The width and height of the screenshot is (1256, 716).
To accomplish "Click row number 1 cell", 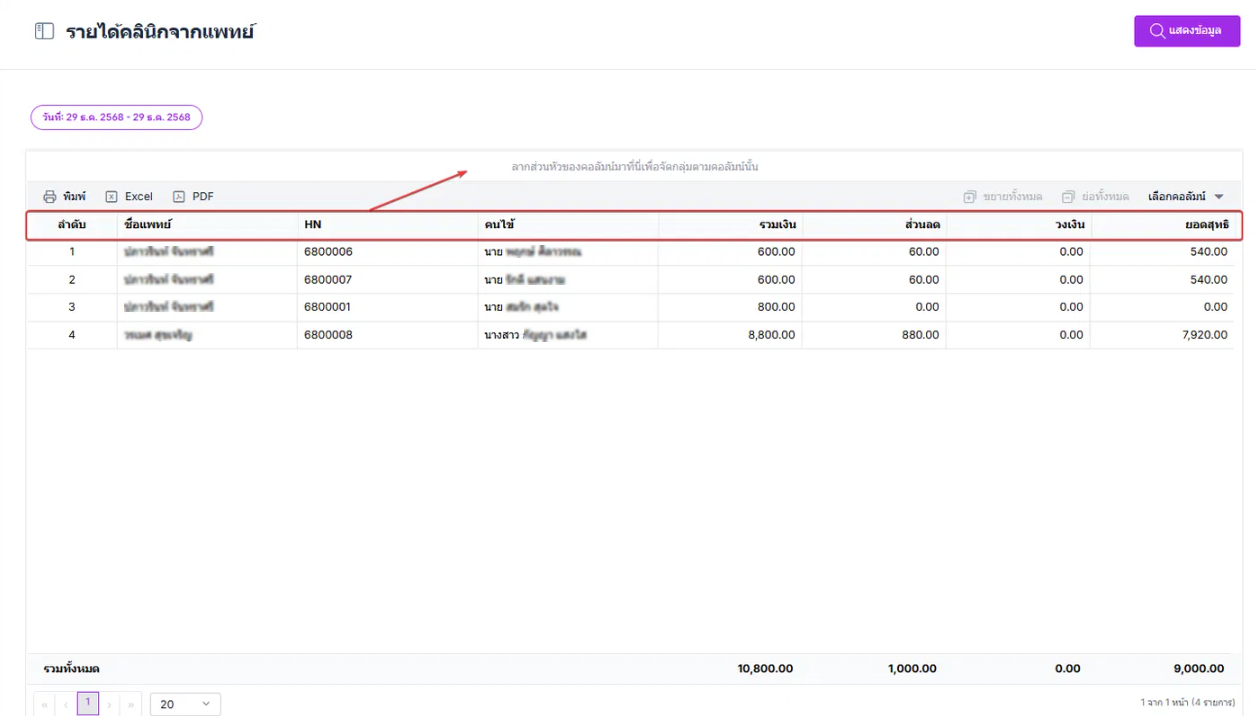I will click(72, 252).
